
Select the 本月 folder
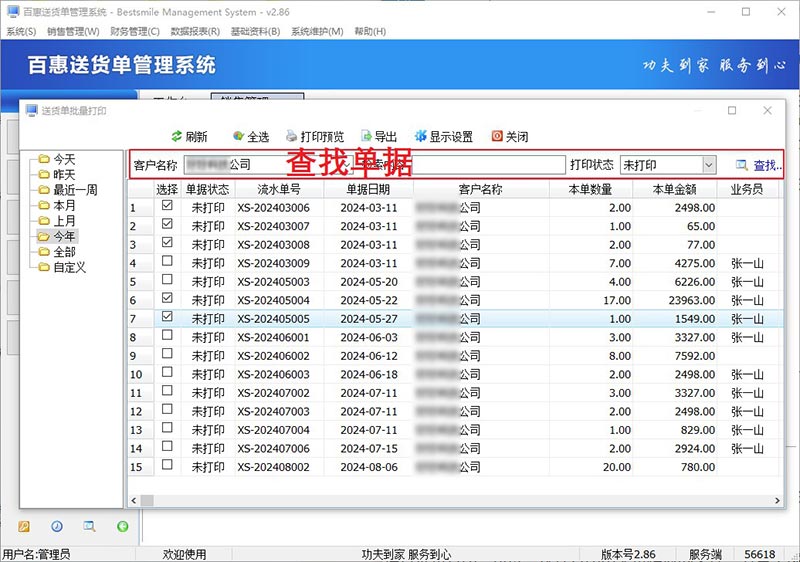57,205
